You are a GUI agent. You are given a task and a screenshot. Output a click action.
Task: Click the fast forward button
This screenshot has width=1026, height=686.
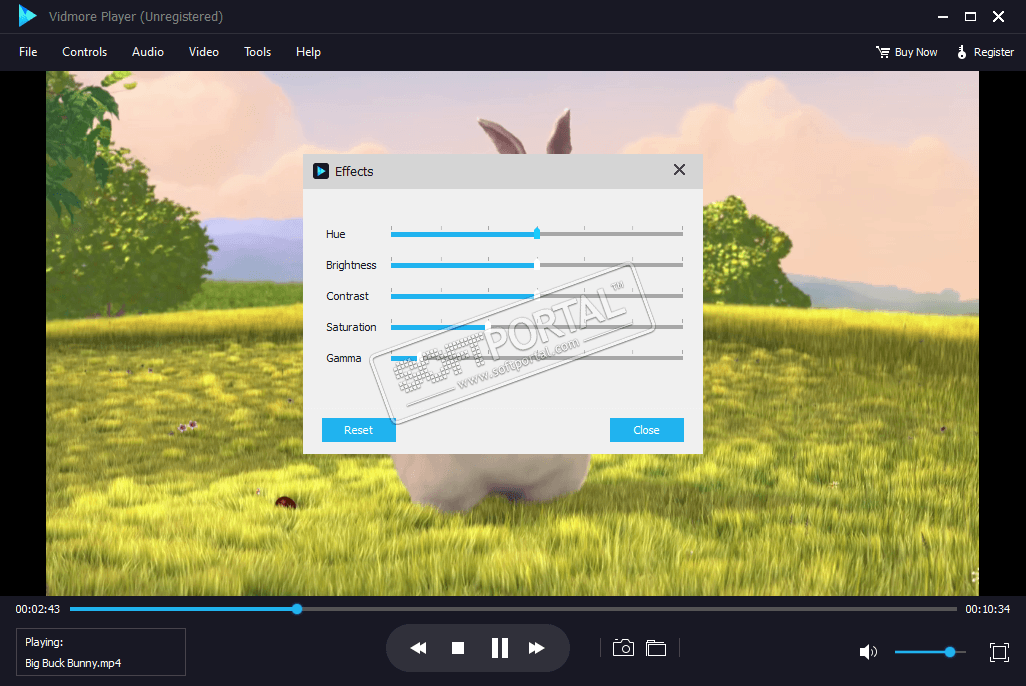(x=537, y=648)
